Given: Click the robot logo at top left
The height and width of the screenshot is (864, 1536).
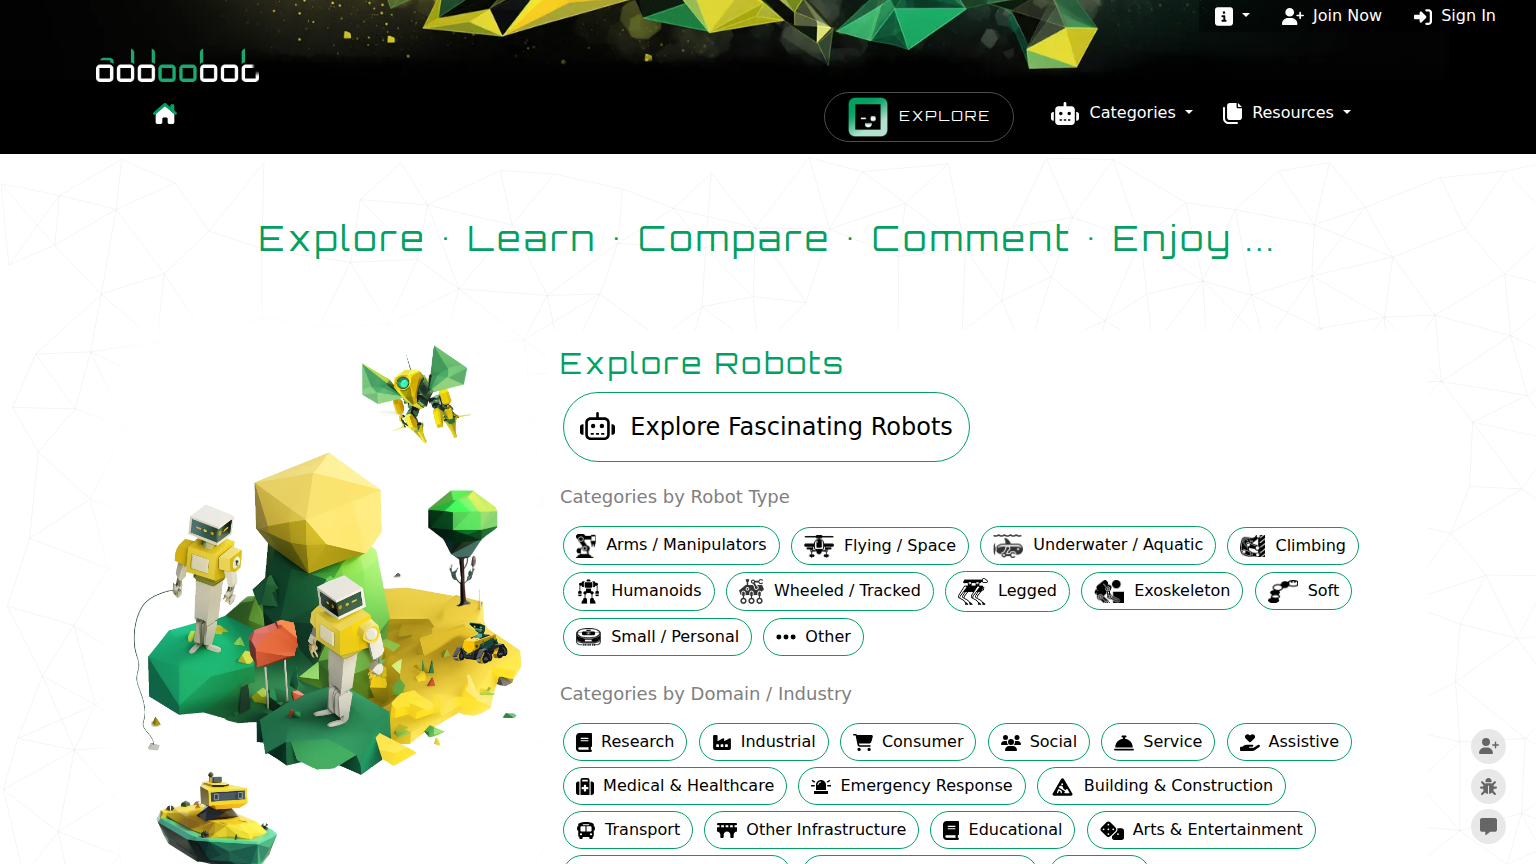Looking at the screenshot, I should (x=177, y=67).
